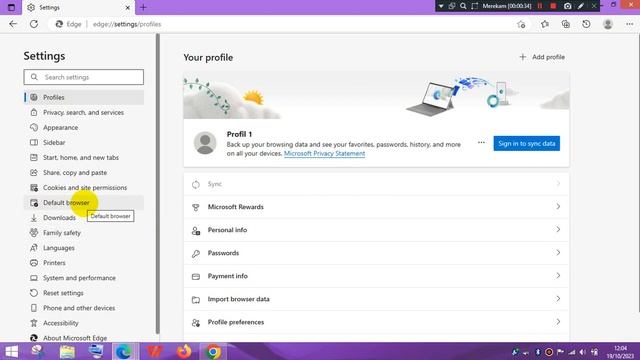The width and height of the screenshot is (640, 360).
Task: Open Windows Start menu
Action: click(11, 351)
